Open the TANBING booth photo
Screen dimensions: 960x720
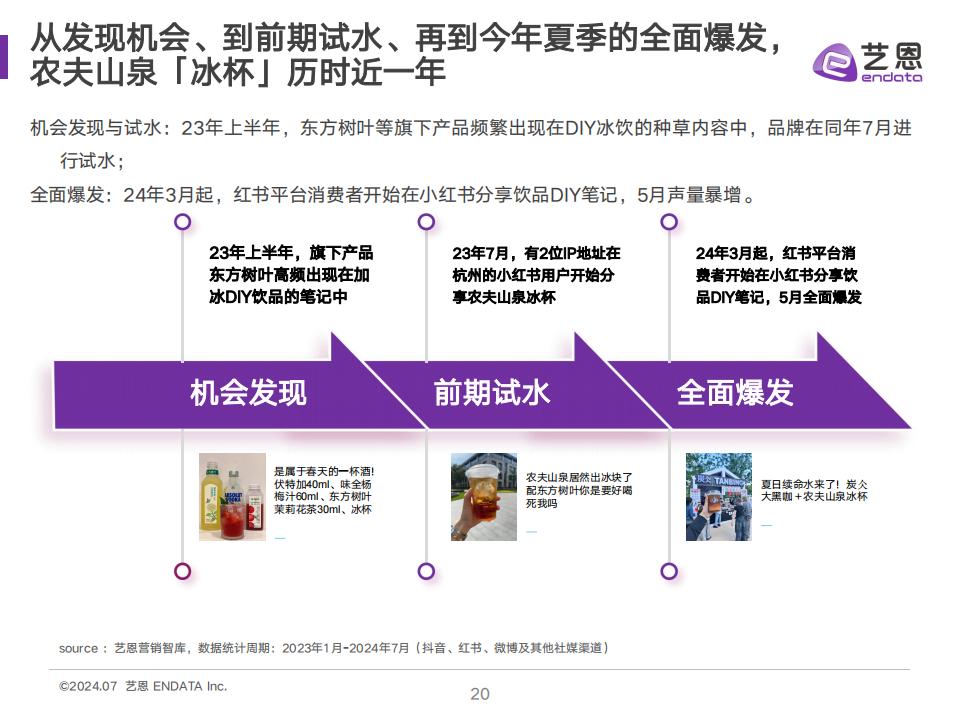[x=719, y=497]
